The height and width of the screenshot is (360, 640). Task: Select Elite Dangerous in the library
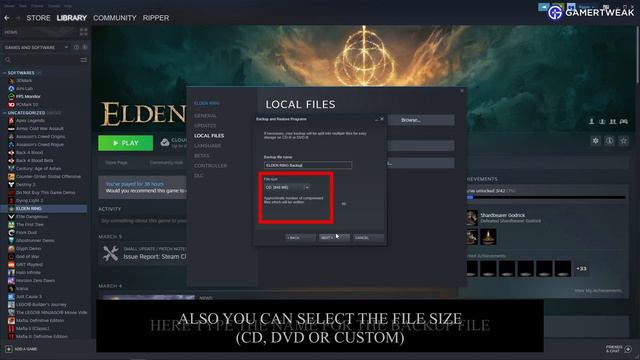31,216
